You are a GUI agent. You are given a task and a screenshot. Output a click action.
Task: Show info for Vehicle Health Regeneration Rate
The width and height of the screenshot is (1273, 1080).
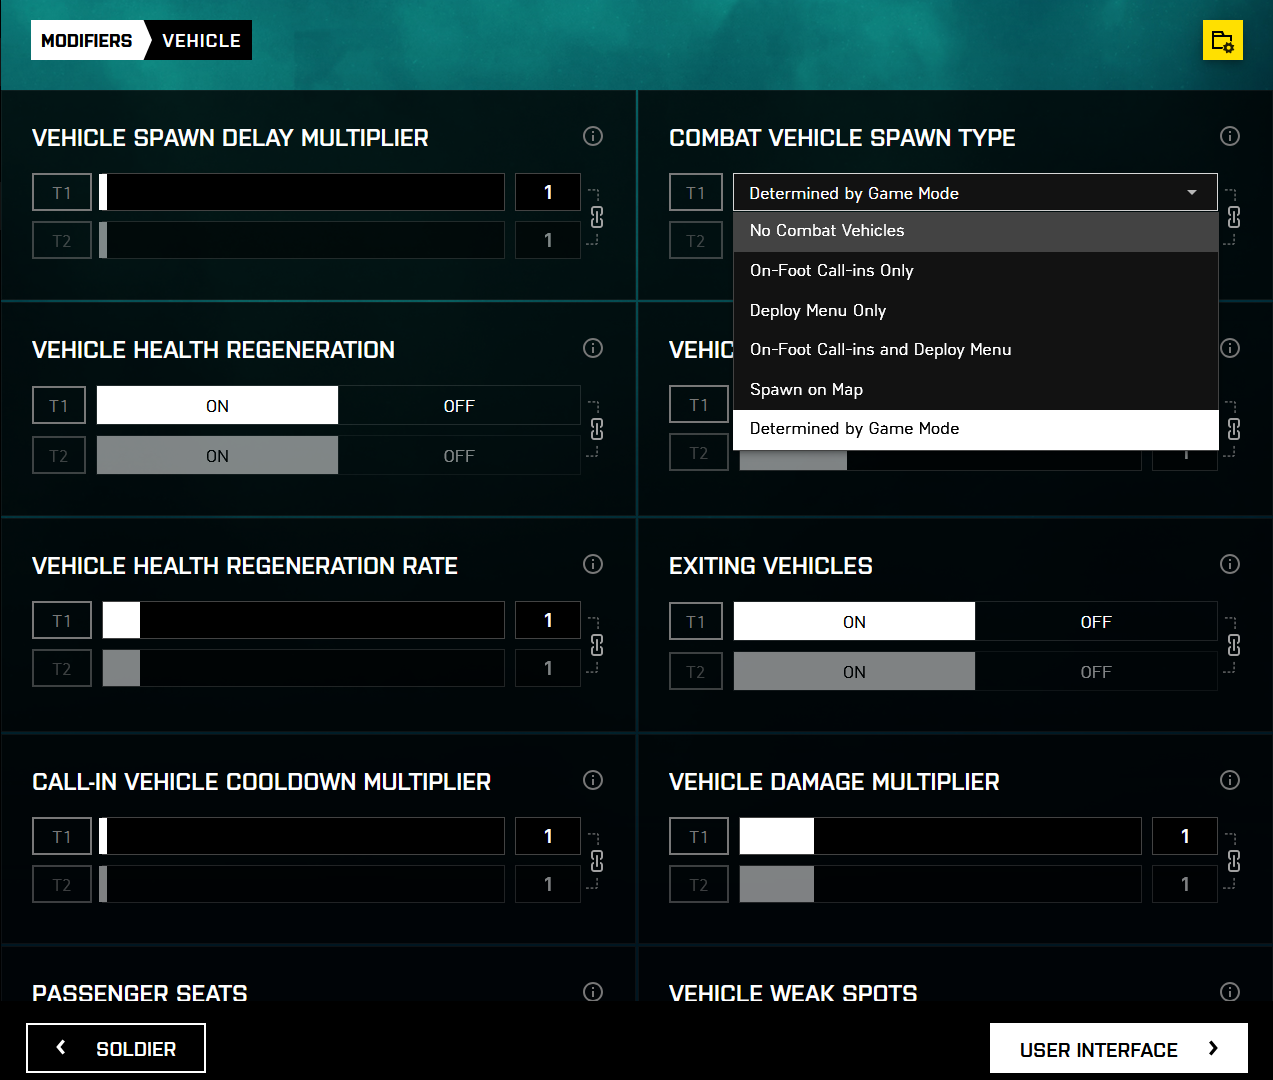[593, 564]
